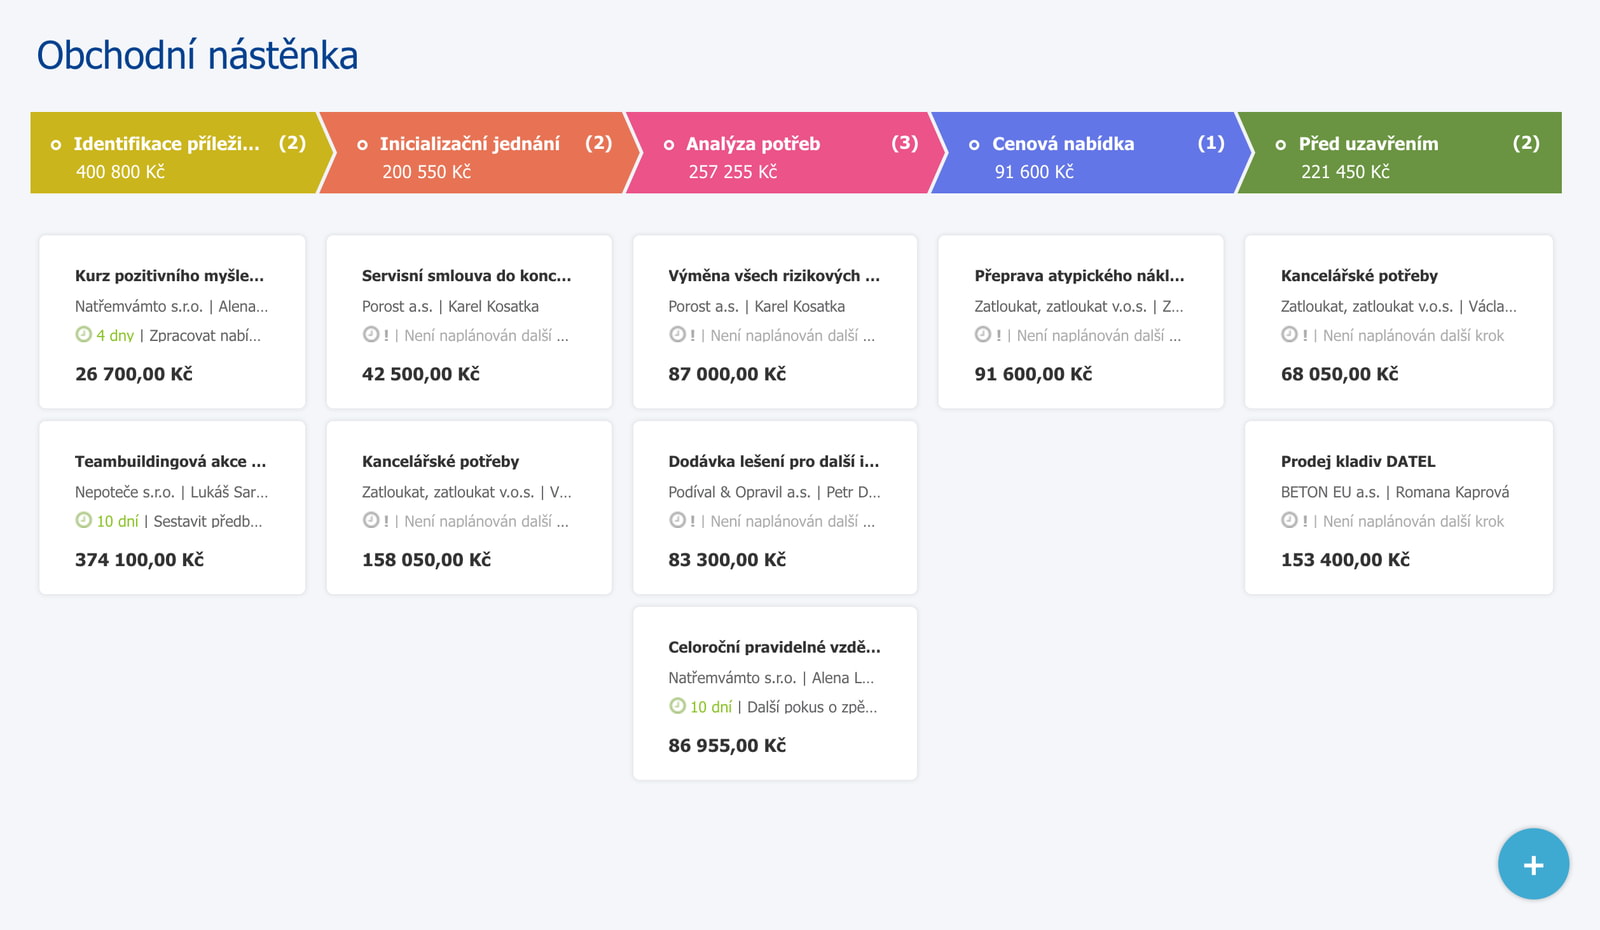The image size is (1600, 930).
Task: Click circle marker in Identifikace příležitosti stage
Action: pos(56,145)
